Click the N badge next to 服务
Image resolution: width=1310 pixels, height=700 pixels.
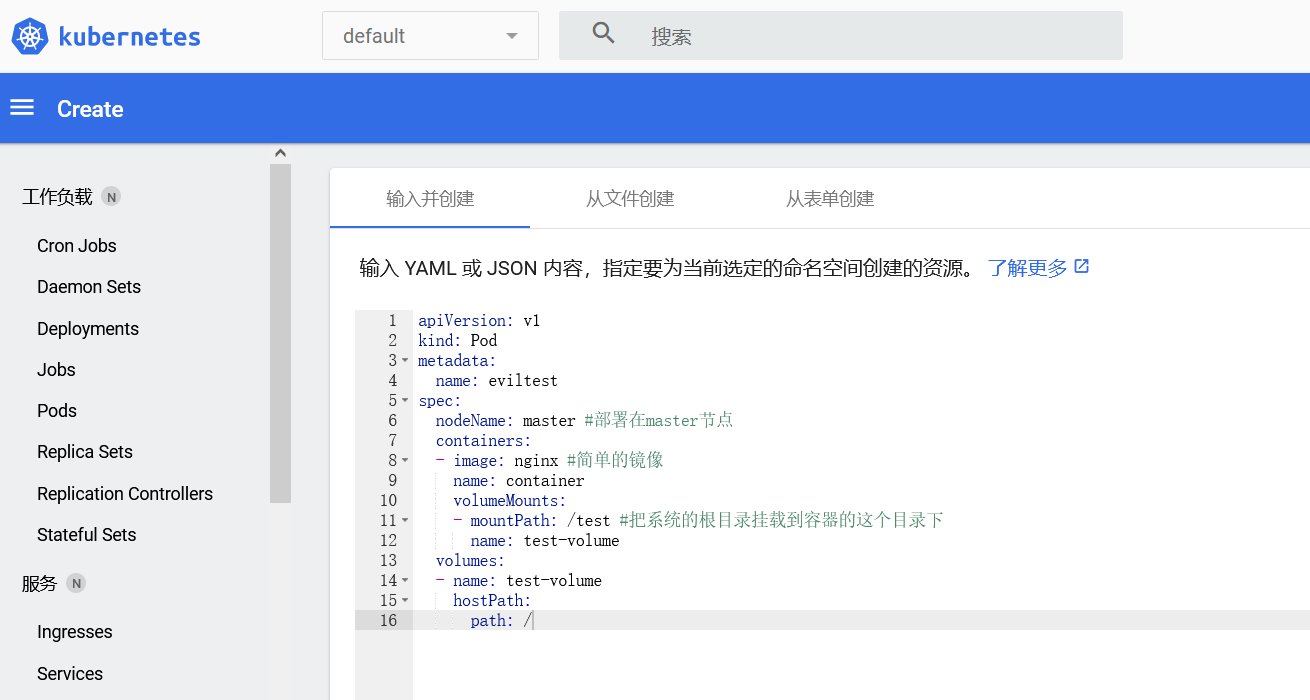(76, 583)
